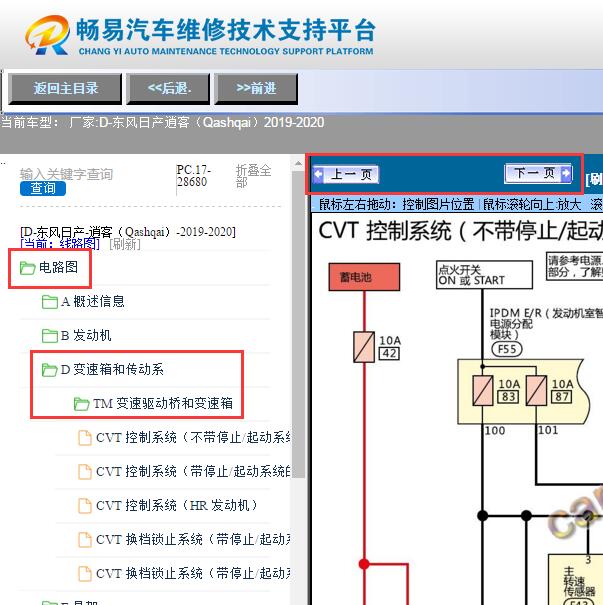
Task: Click the 折叠全部 collapse-all link
Action: pos(253,176)
